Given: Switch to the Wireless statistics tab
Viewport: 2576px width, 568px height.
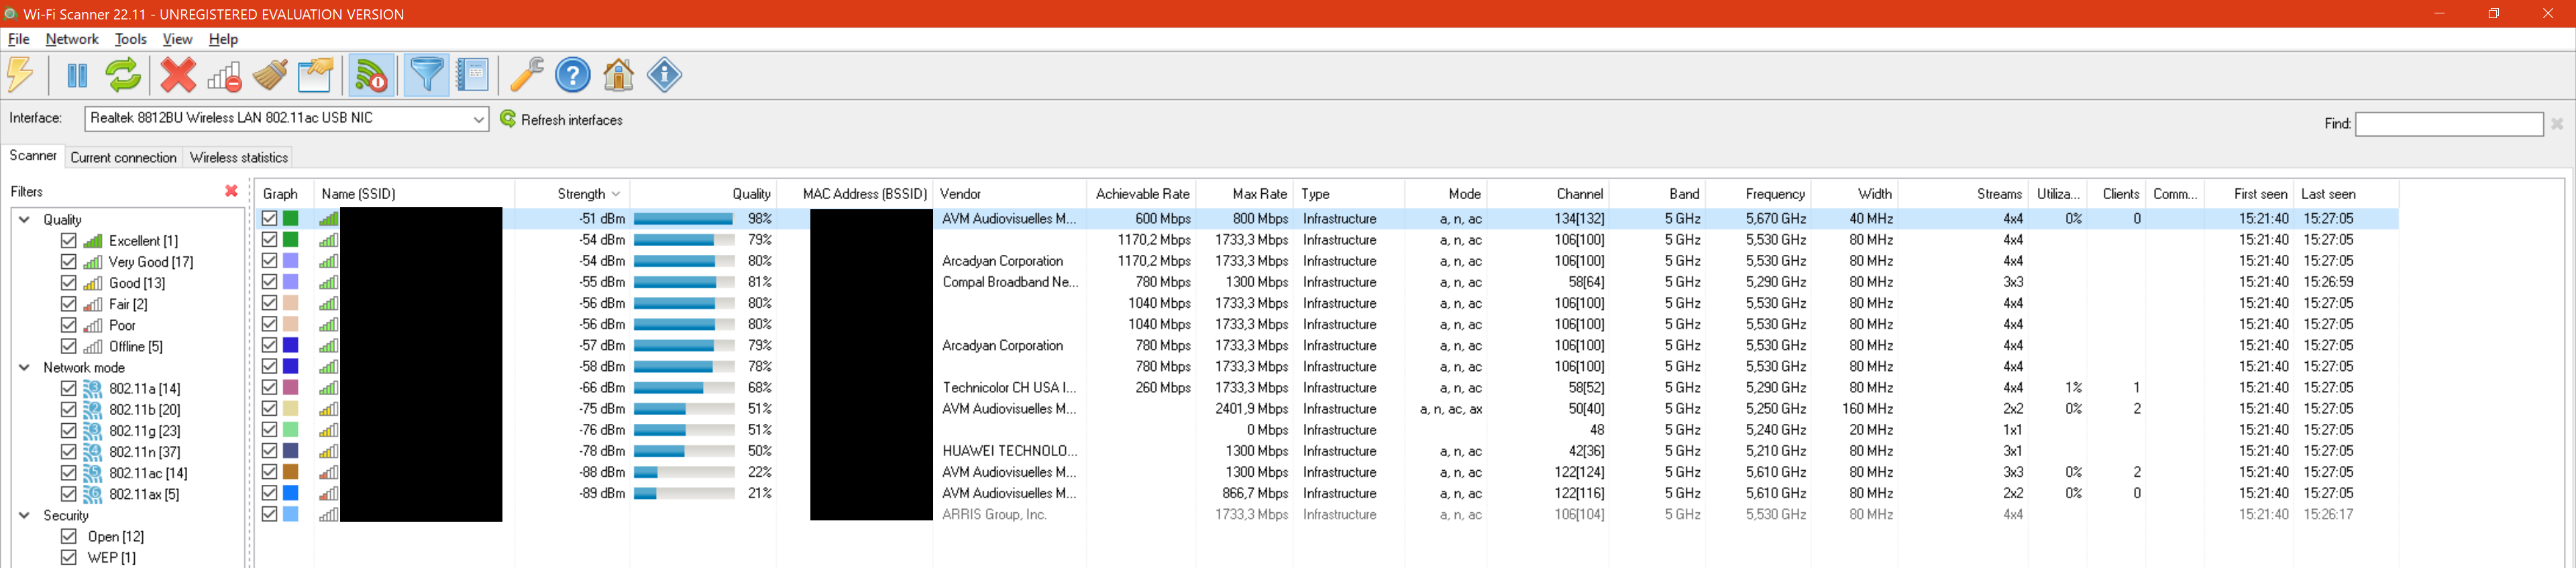Looking at the screenshot, I should point(239,158).
